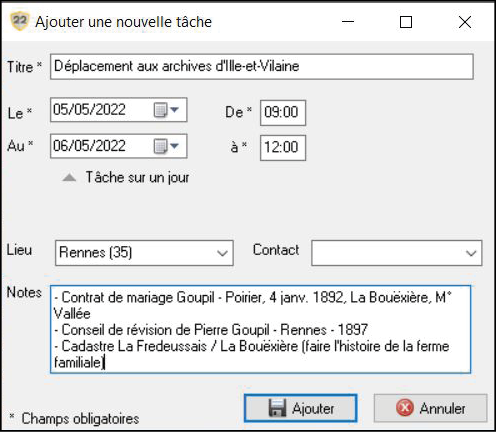Select the 06/05/2022 end date field
Viewport: 496px width, 432px height.
pos(119,146)
